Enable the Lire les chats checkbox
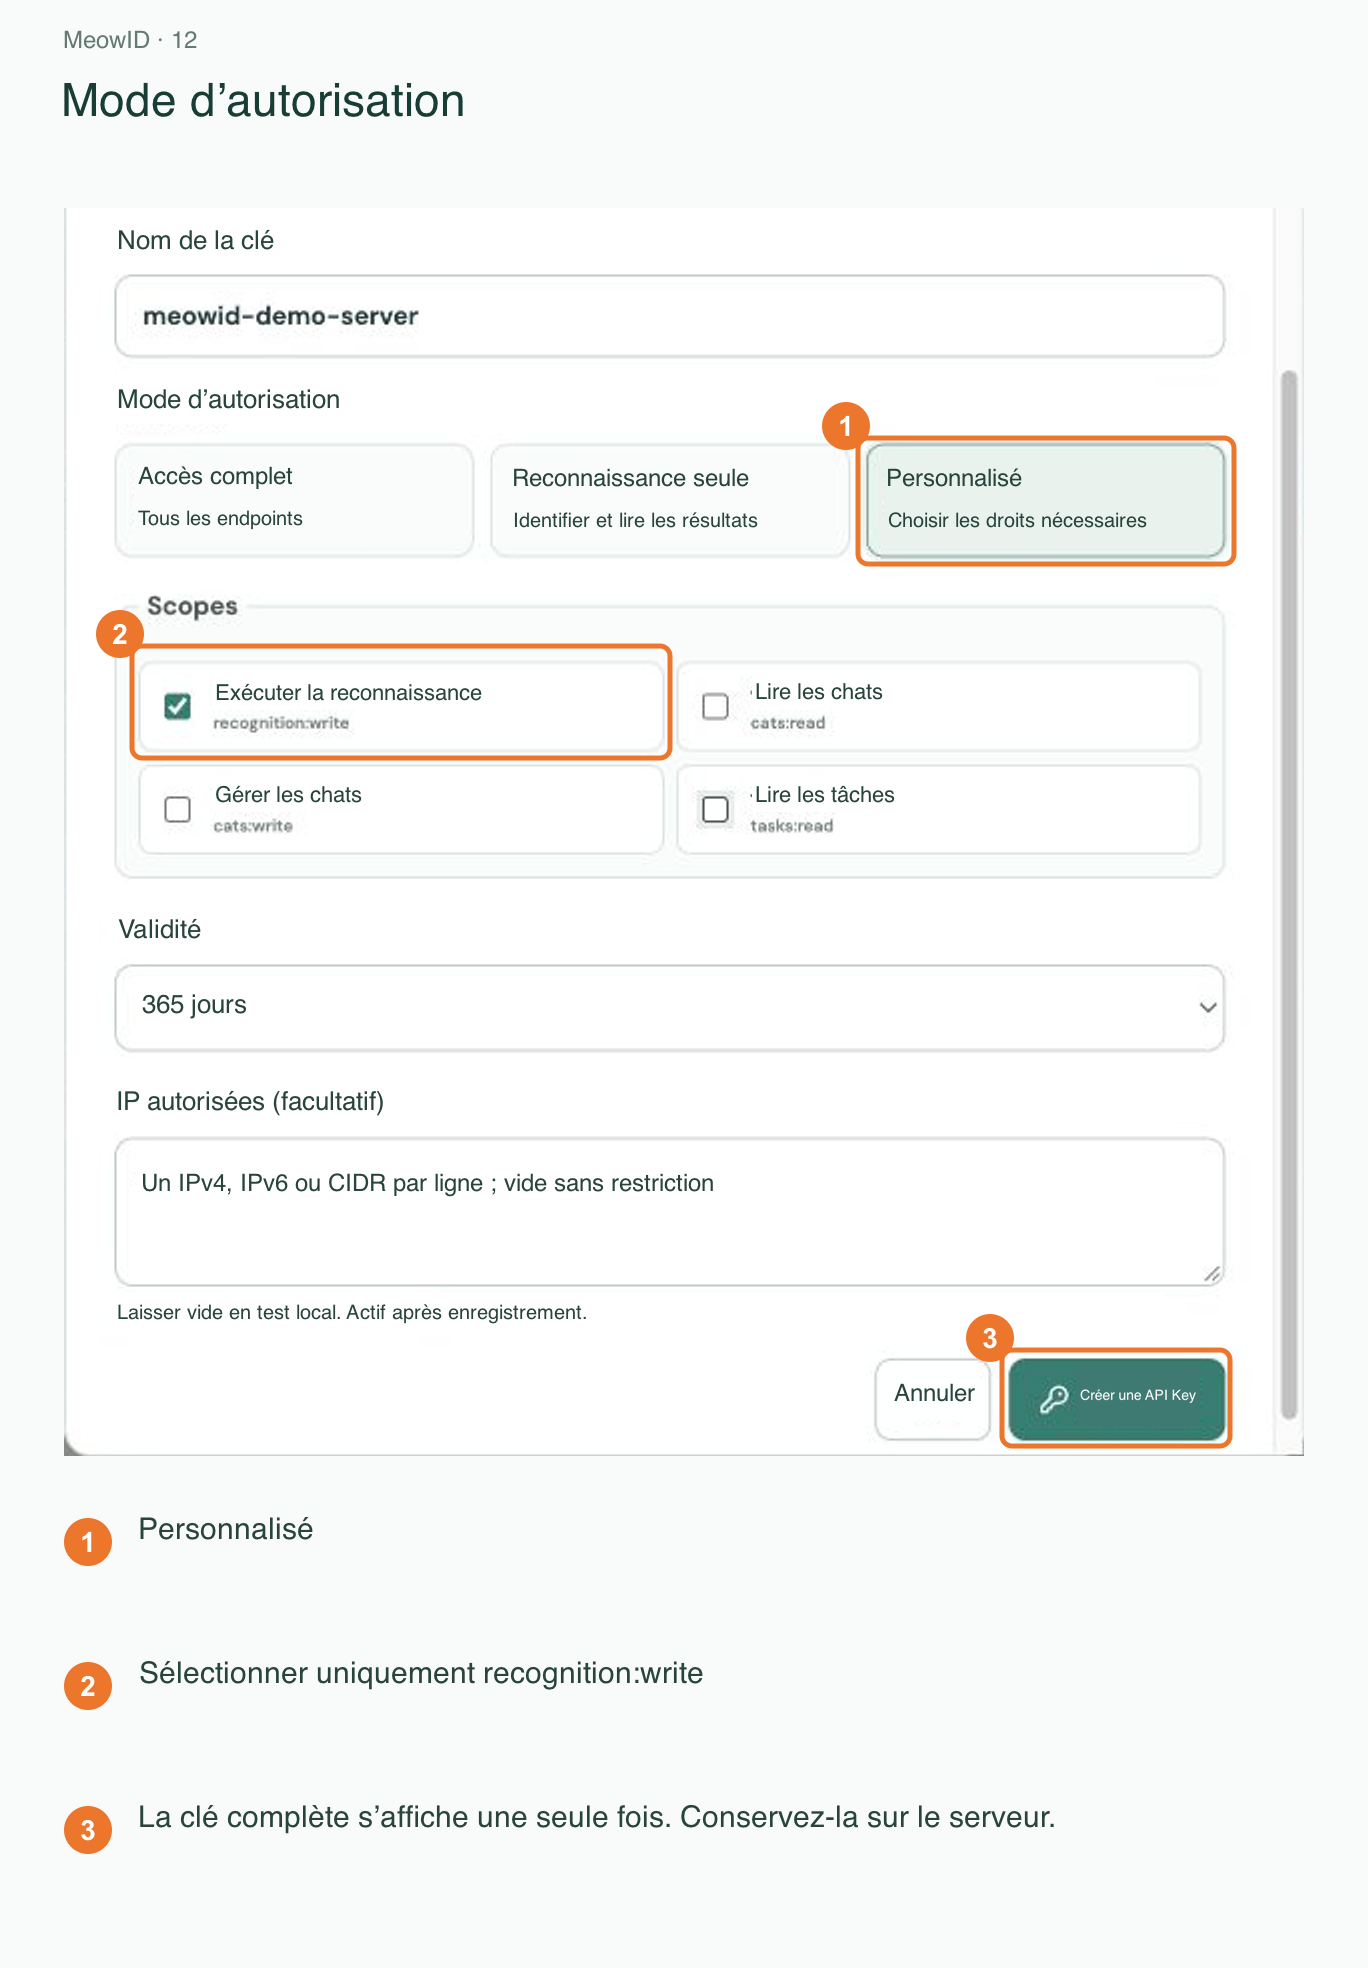The image size is (1368, 1968). click(716, 706)
